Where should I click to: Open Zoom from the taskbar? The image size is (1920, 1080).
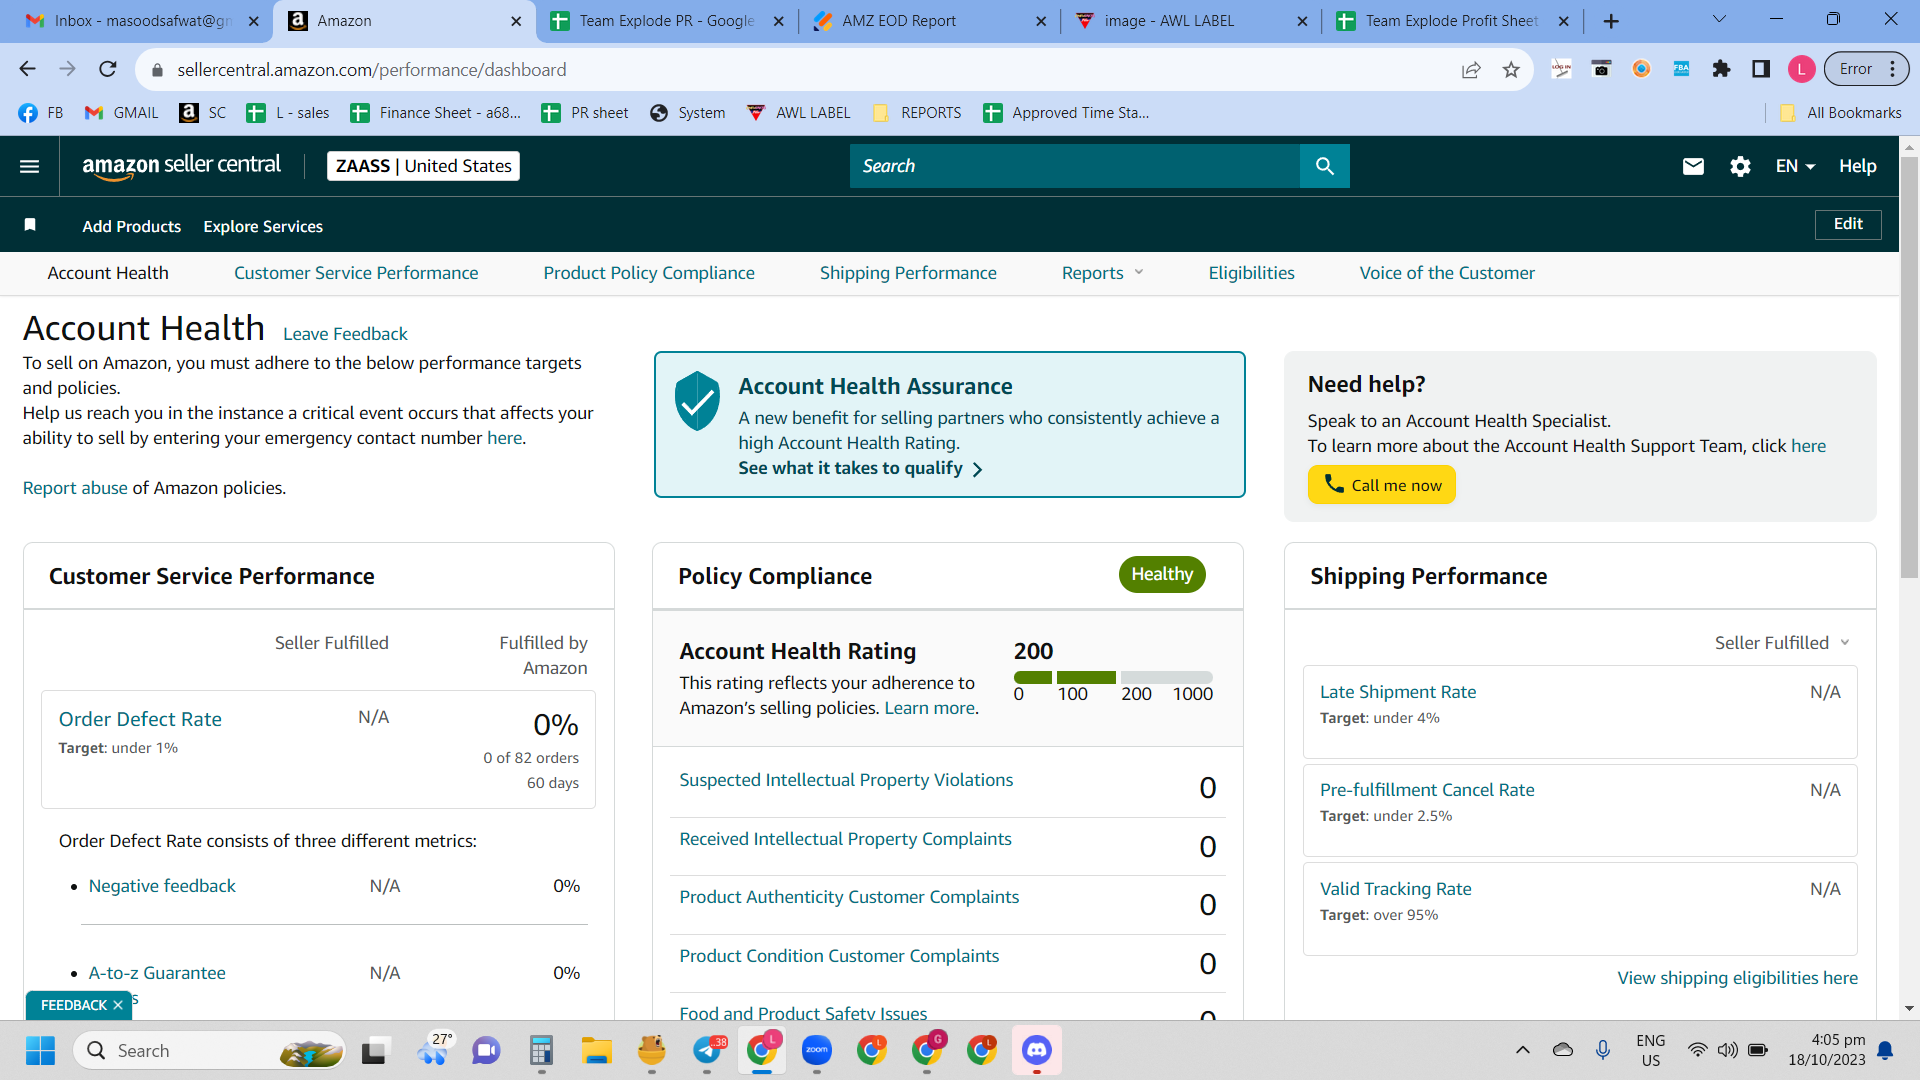click(817, 1050)
